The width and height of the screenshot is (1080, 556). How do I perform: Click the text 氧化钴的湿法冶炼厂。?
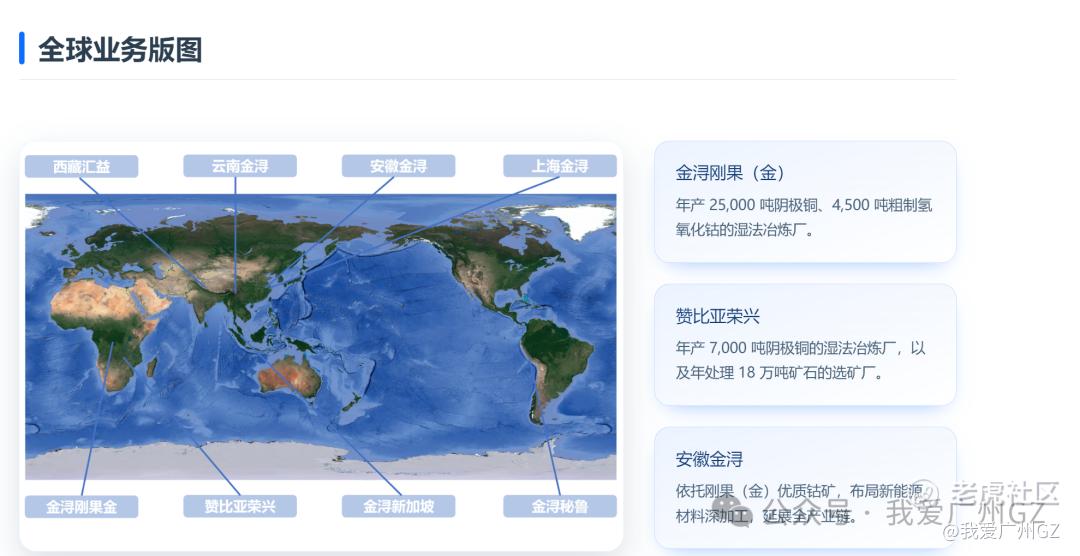(745, 230)
